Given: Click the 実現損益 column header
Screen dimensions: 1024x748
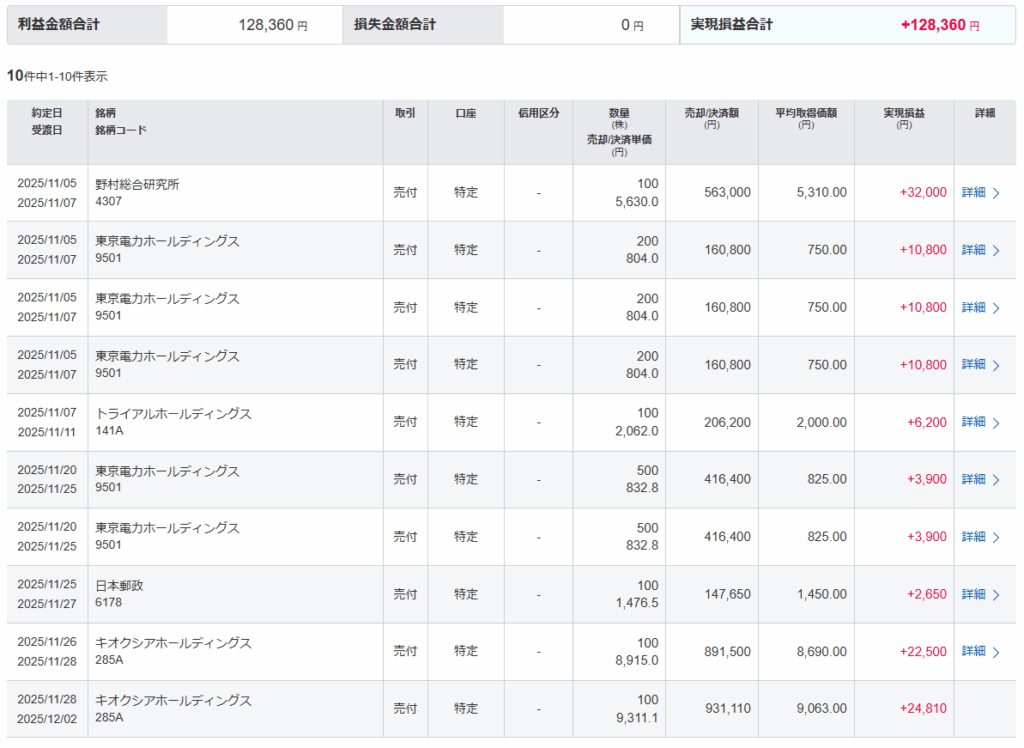Looking at the screenshot, I should 904,119.
